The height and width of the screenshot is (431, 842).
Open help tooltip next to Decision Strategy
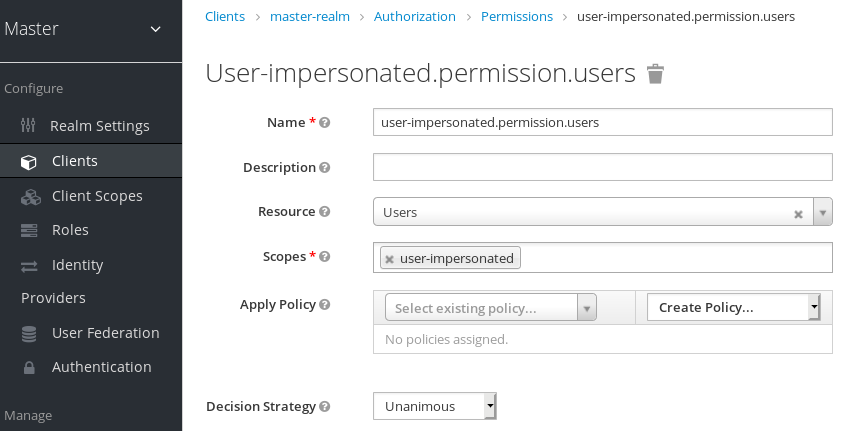click(324, 406)
